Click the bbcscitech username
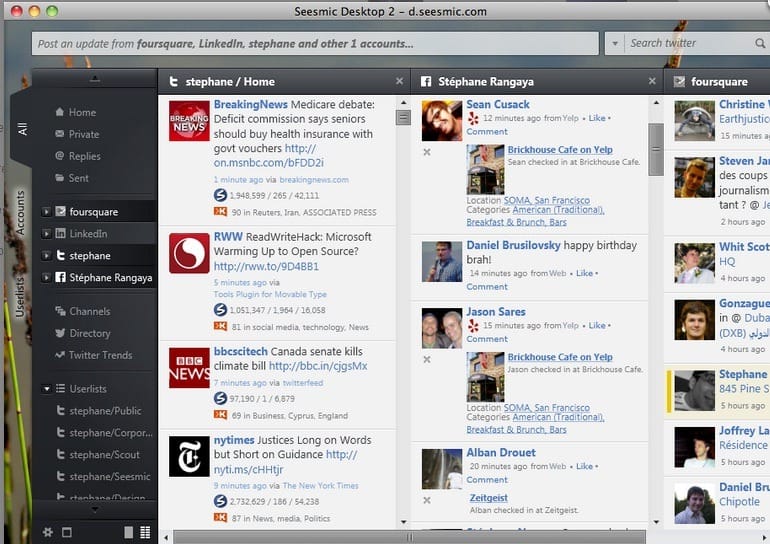The width and height of the screenshot is (770, 544). 241,352
